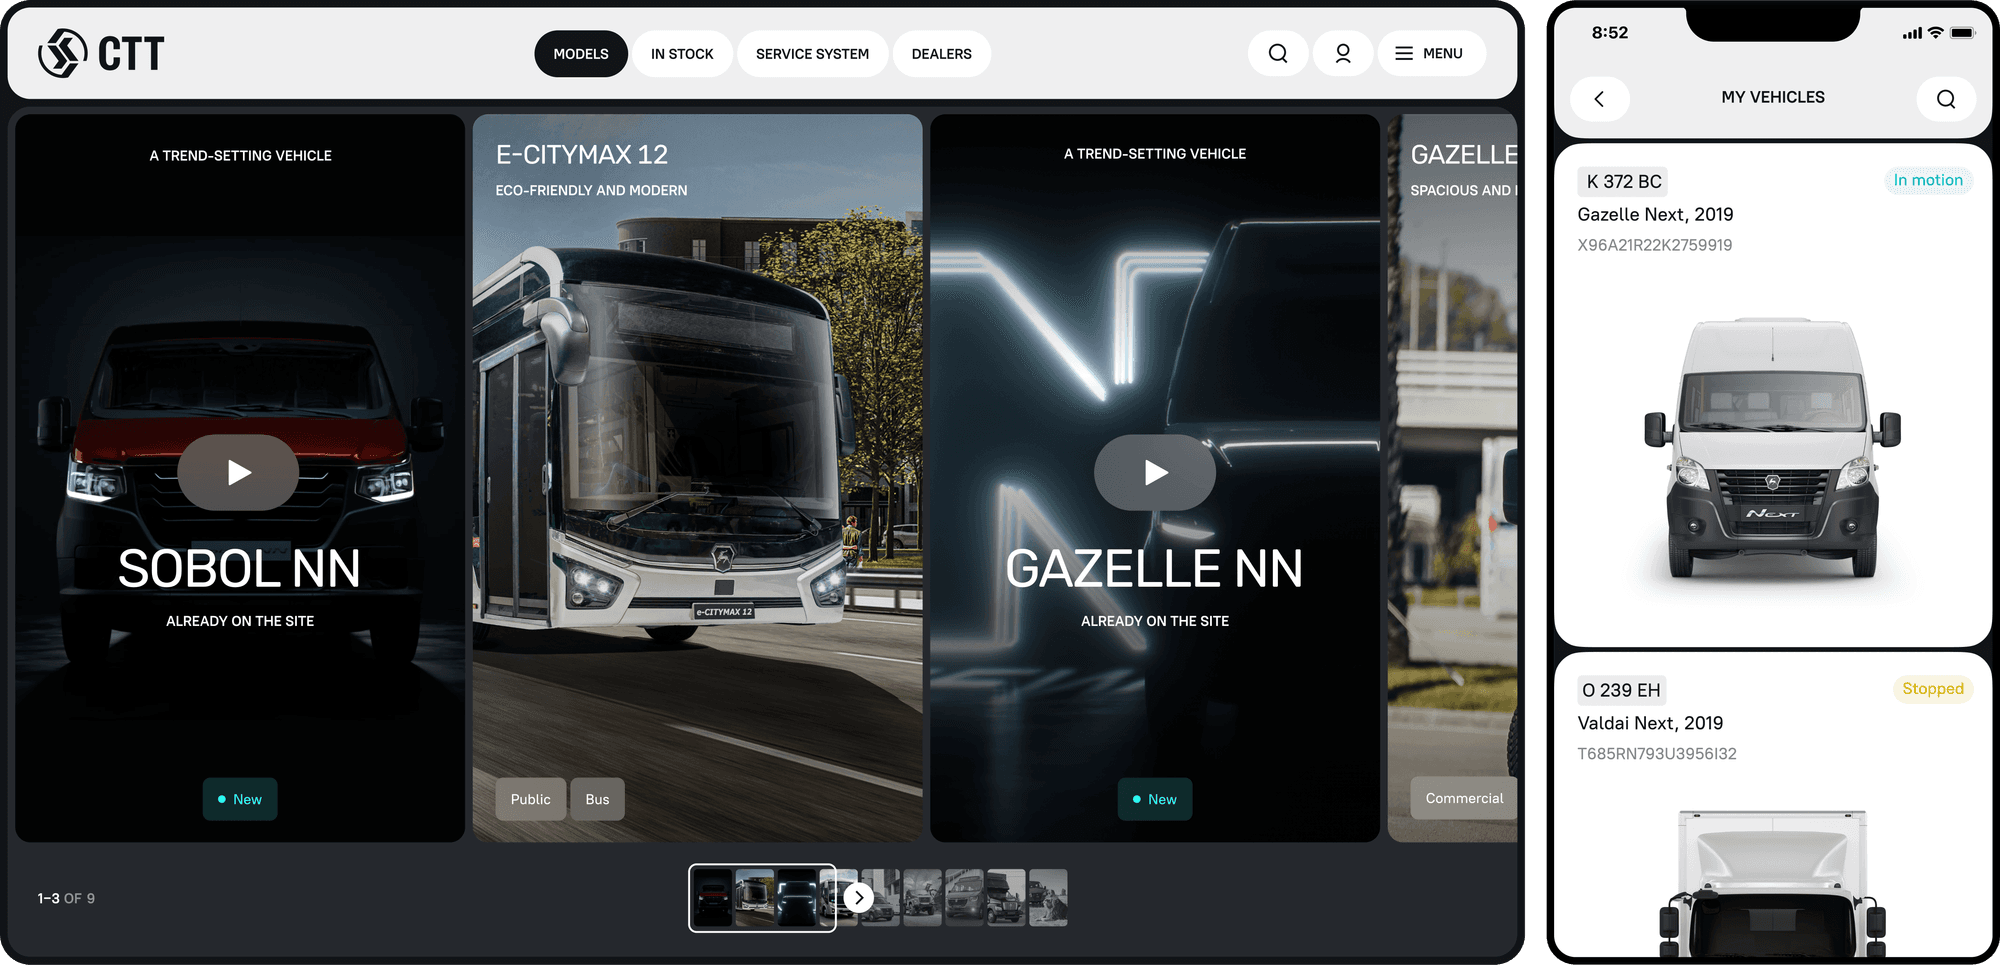Click the CTT logo in the website header
The height and width of the screenshot is (965, 2000).
tap(101, 53)
